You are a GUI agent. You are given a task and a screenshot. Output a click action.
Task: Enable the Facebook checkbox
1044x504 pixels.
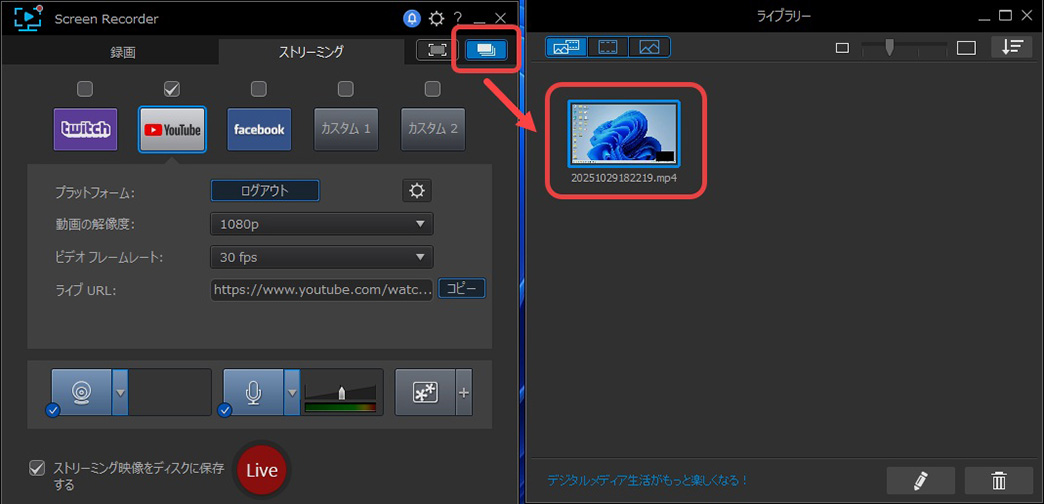[x=259, y=89]
